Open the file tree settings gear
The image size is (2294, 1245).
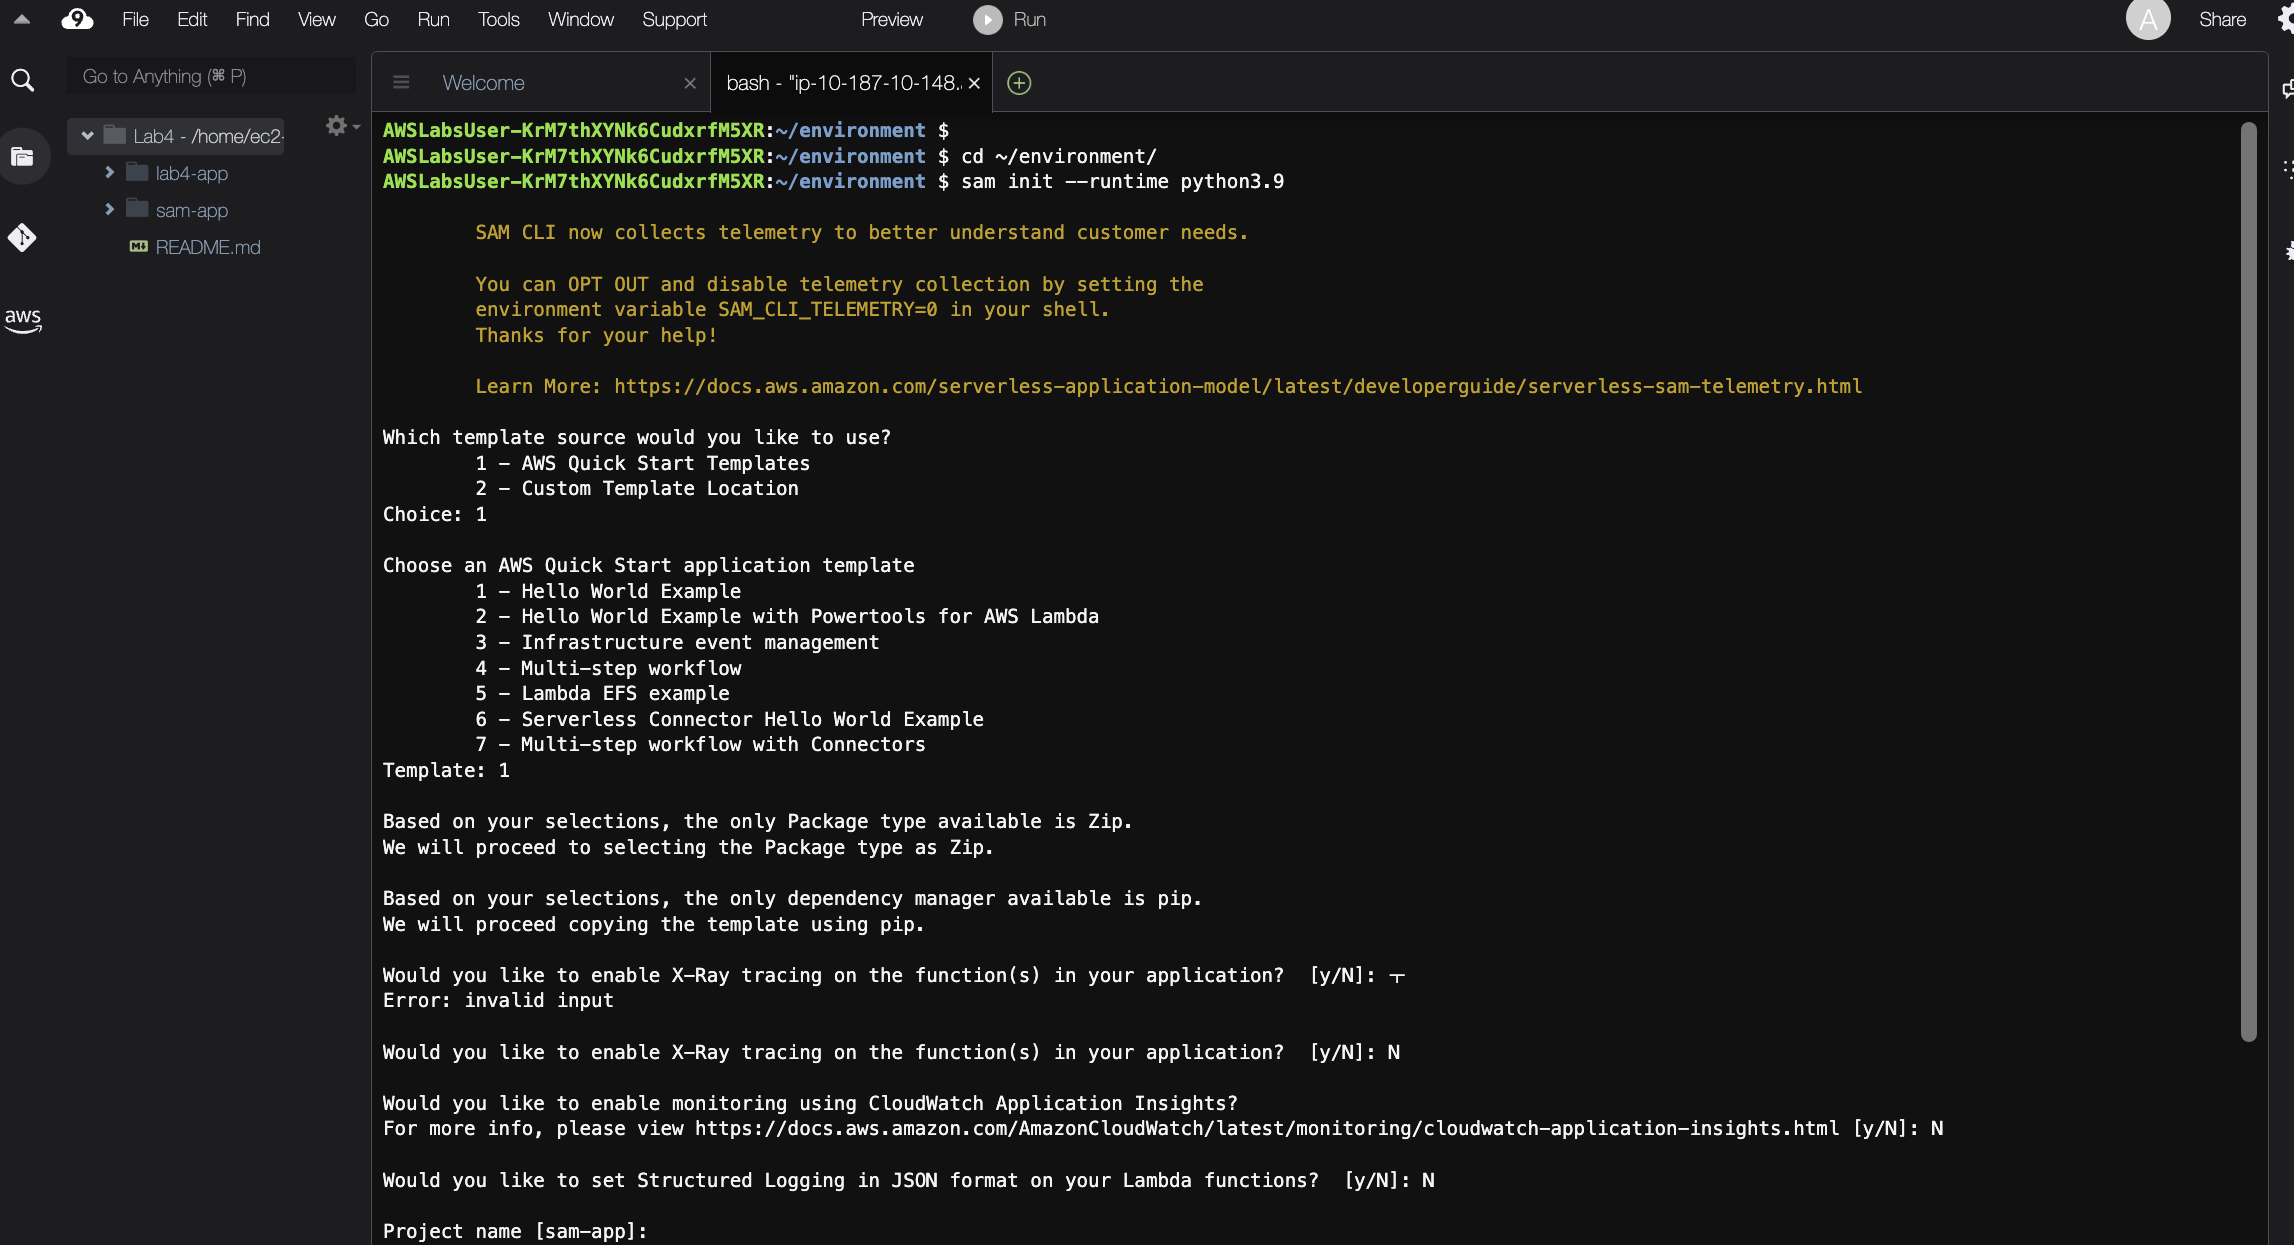click(337, 125)
